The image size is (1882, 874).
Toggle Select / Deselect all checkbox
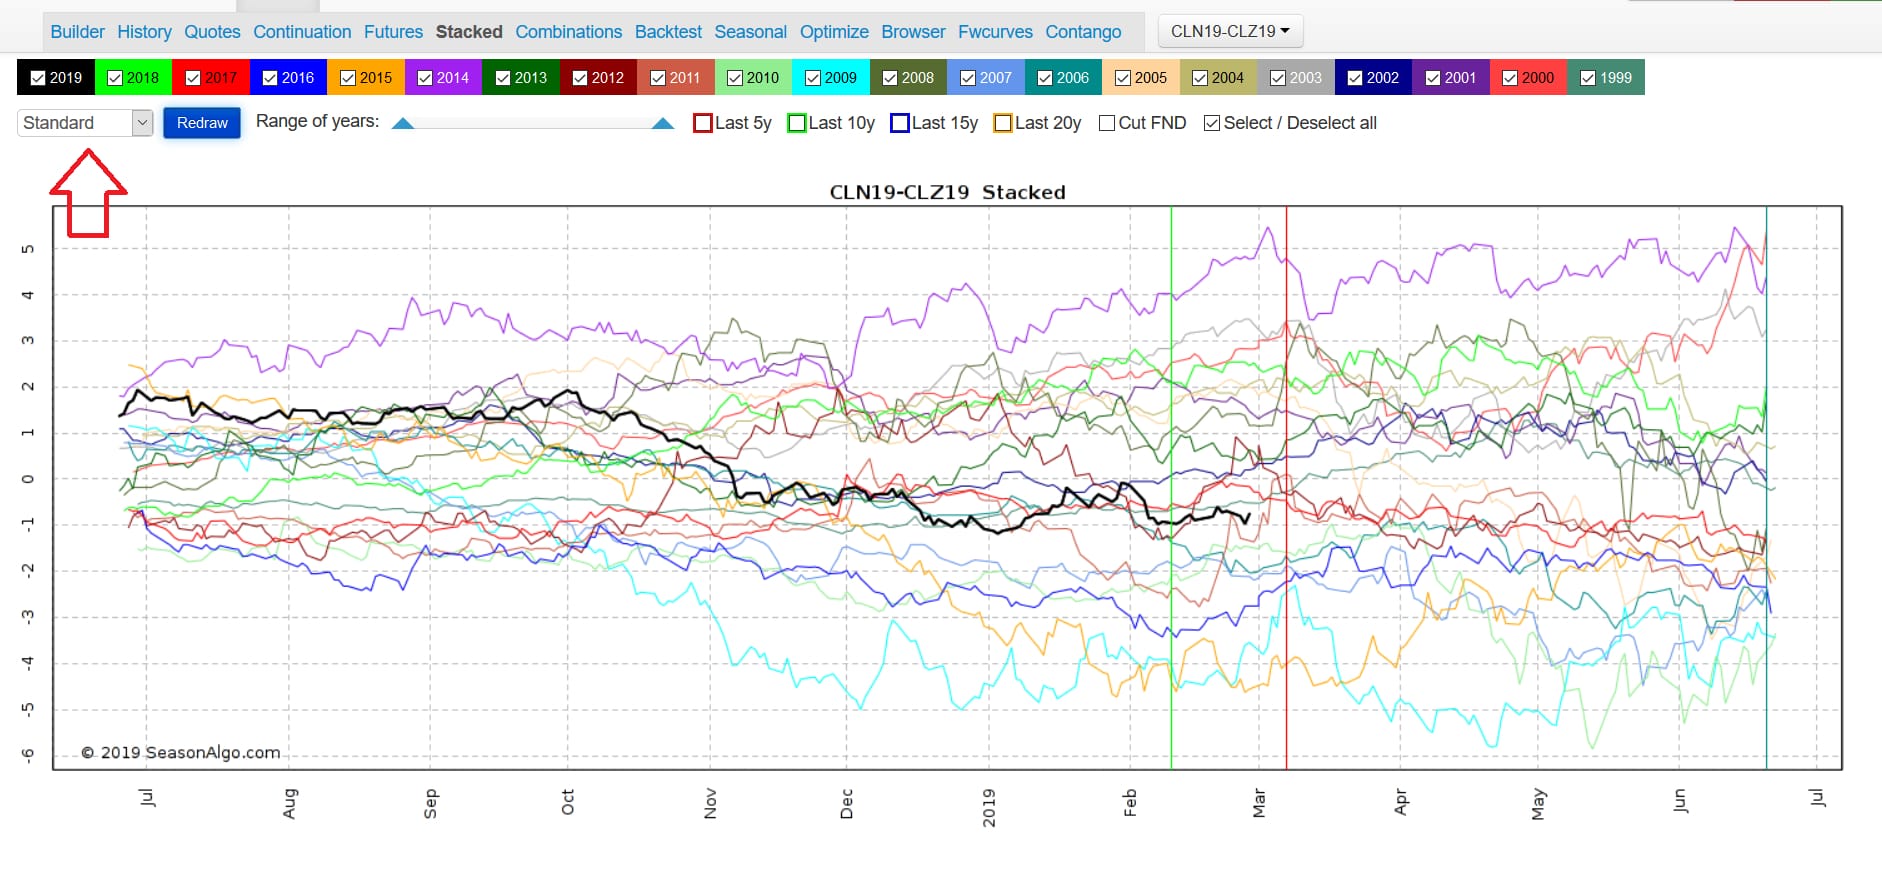(x=1212, y=123)
